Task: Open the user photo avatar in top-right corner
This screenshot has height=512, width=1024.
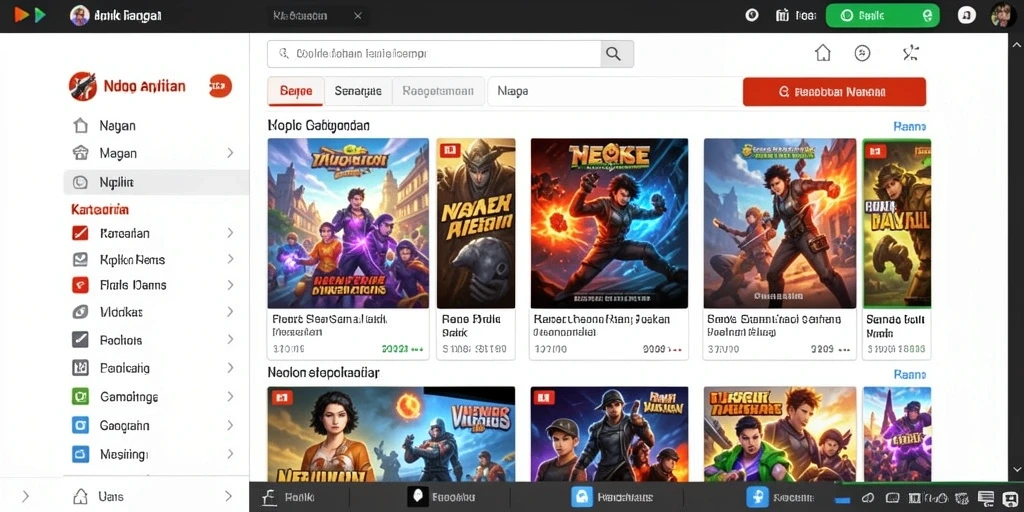Action: click(1002, 15)
